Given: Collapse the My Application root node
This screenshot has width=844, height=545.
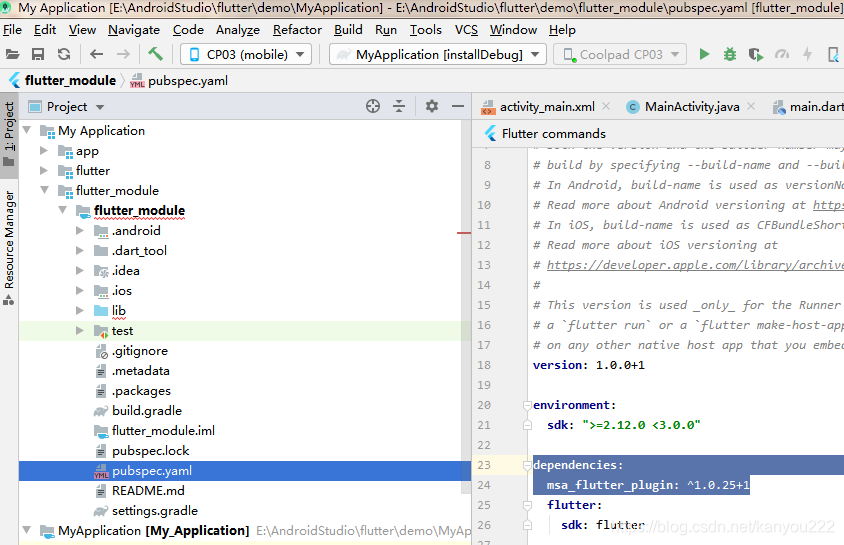Looking at the screenshot, I should pos(27,131).
